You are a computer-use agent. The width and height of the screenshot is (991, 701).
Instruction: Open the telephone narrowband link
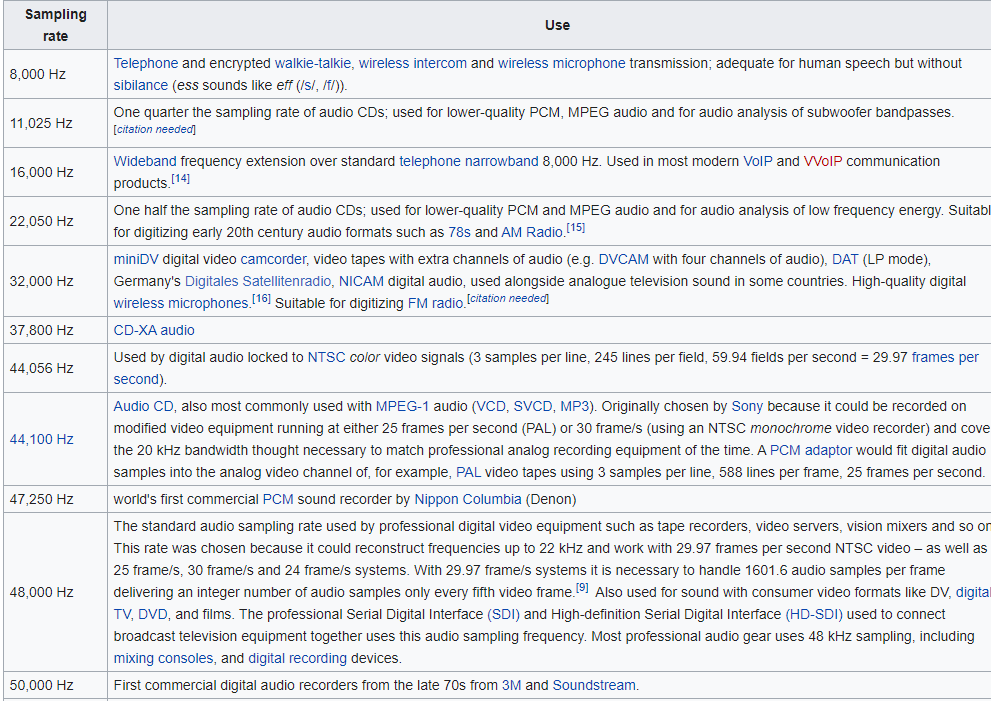point(469,161)
